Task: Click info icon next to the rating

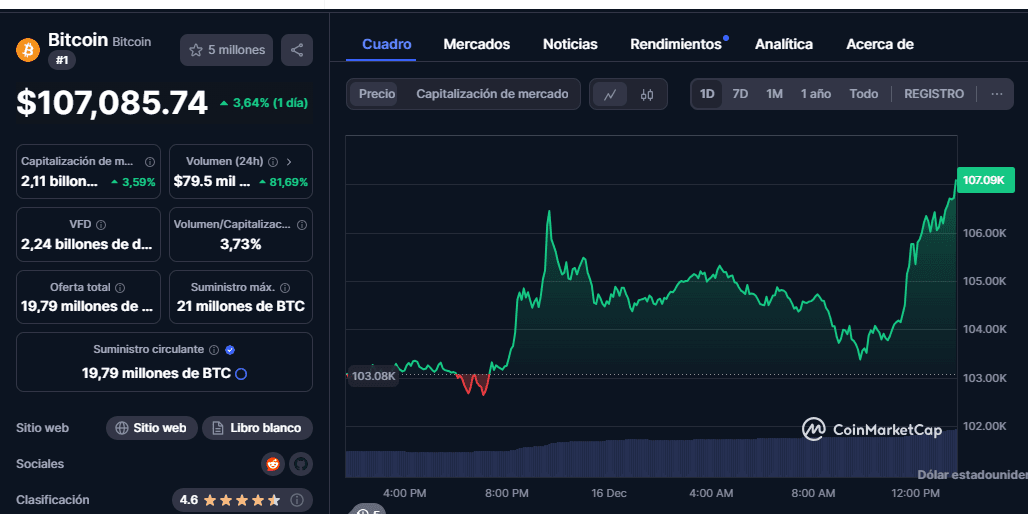Action: pos(297,500)
